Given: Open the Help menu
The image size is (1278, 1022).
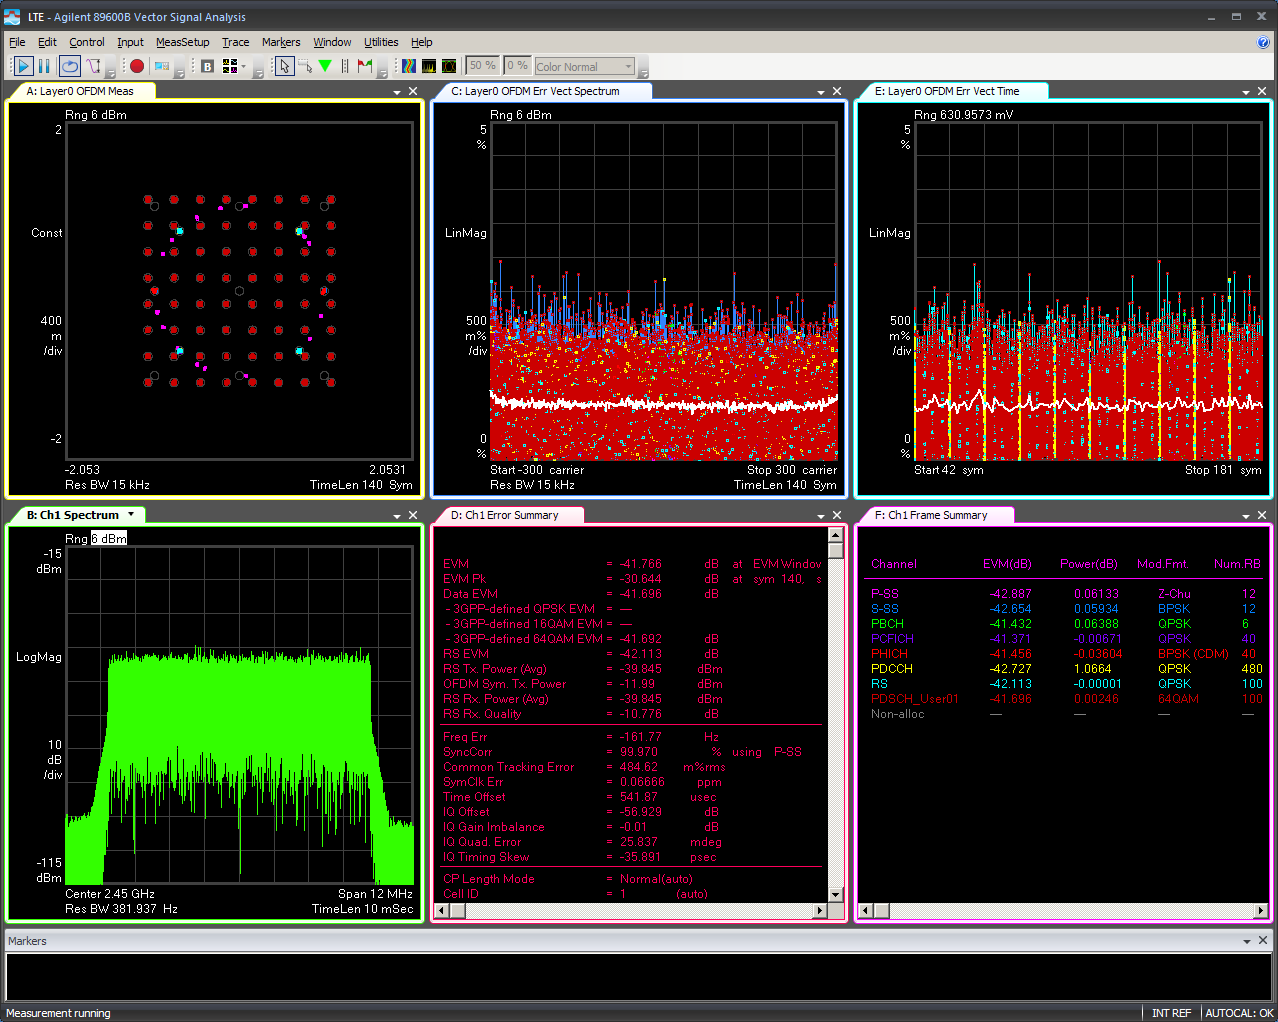Looking at the screenshot, I should coord(422,42).
